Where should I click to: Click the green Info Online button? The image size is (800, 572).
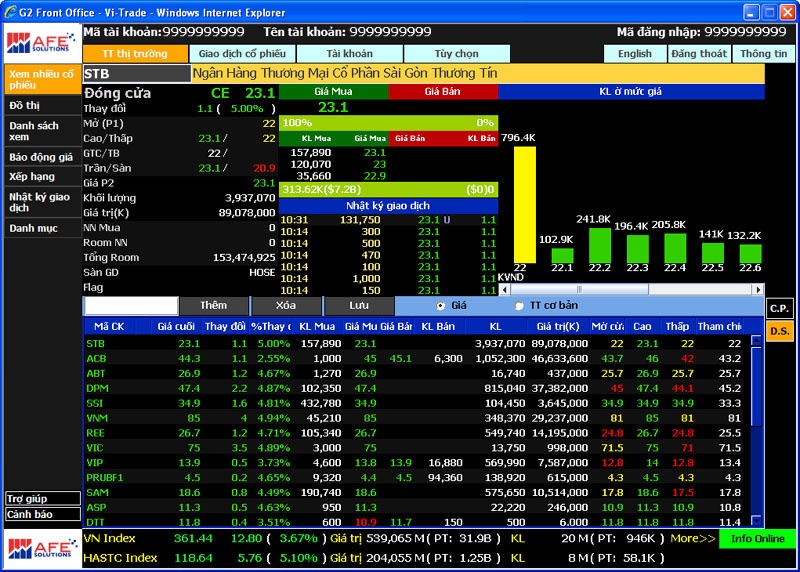tap(757, 538)
